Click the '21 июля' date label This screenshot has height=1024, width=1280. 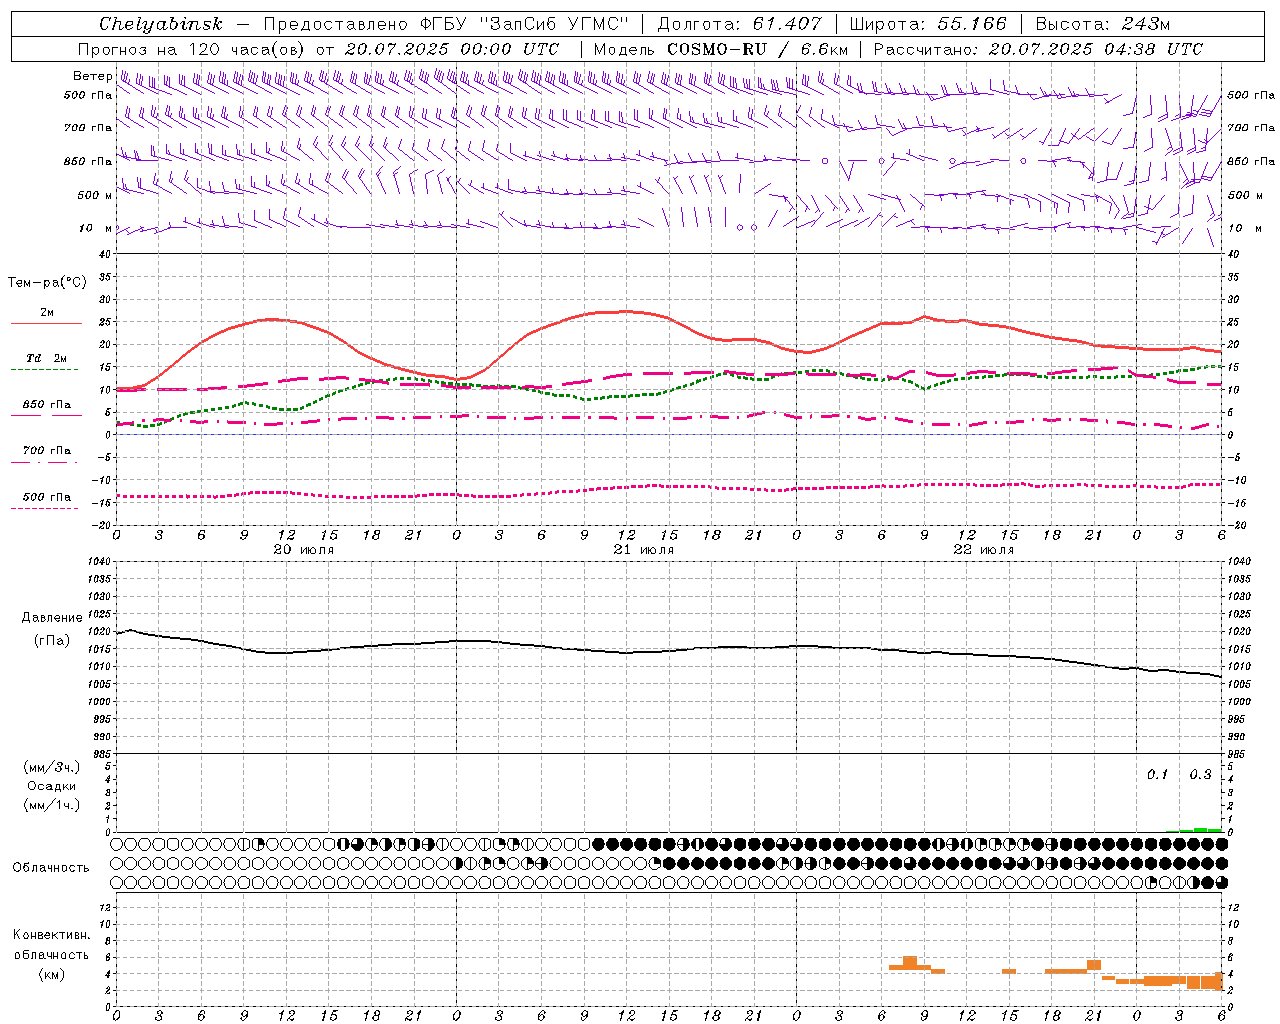(x=644, y=550)
